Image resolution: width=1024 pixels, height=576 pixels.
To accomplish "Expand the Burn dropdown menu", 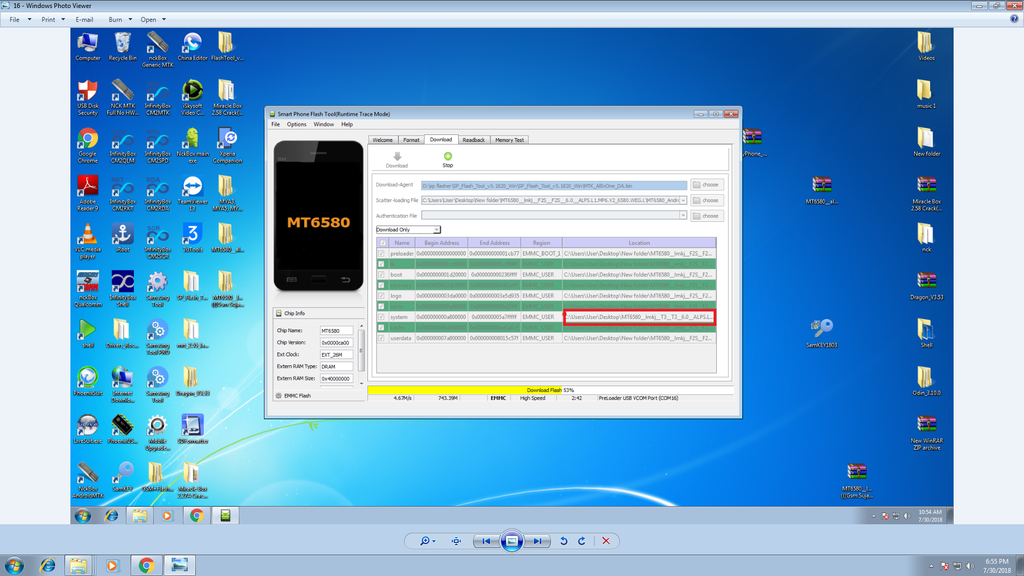I will (x=119, y=19).
